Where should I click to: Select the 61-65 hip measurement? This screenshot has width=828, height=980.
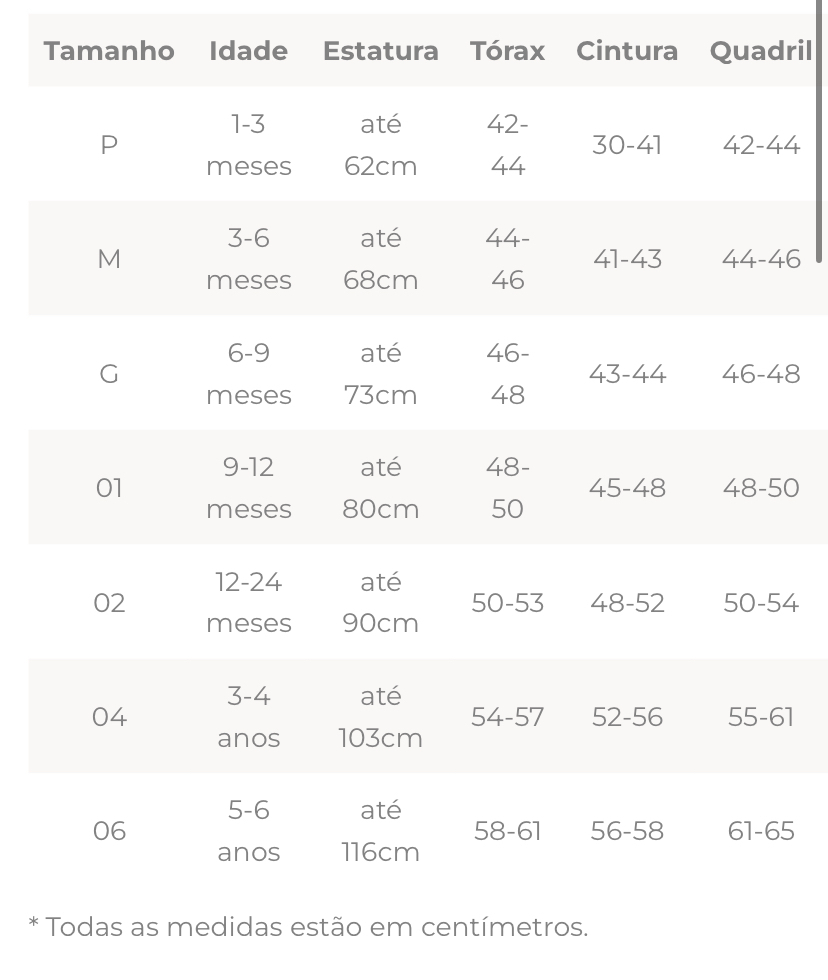coord(761,831)
